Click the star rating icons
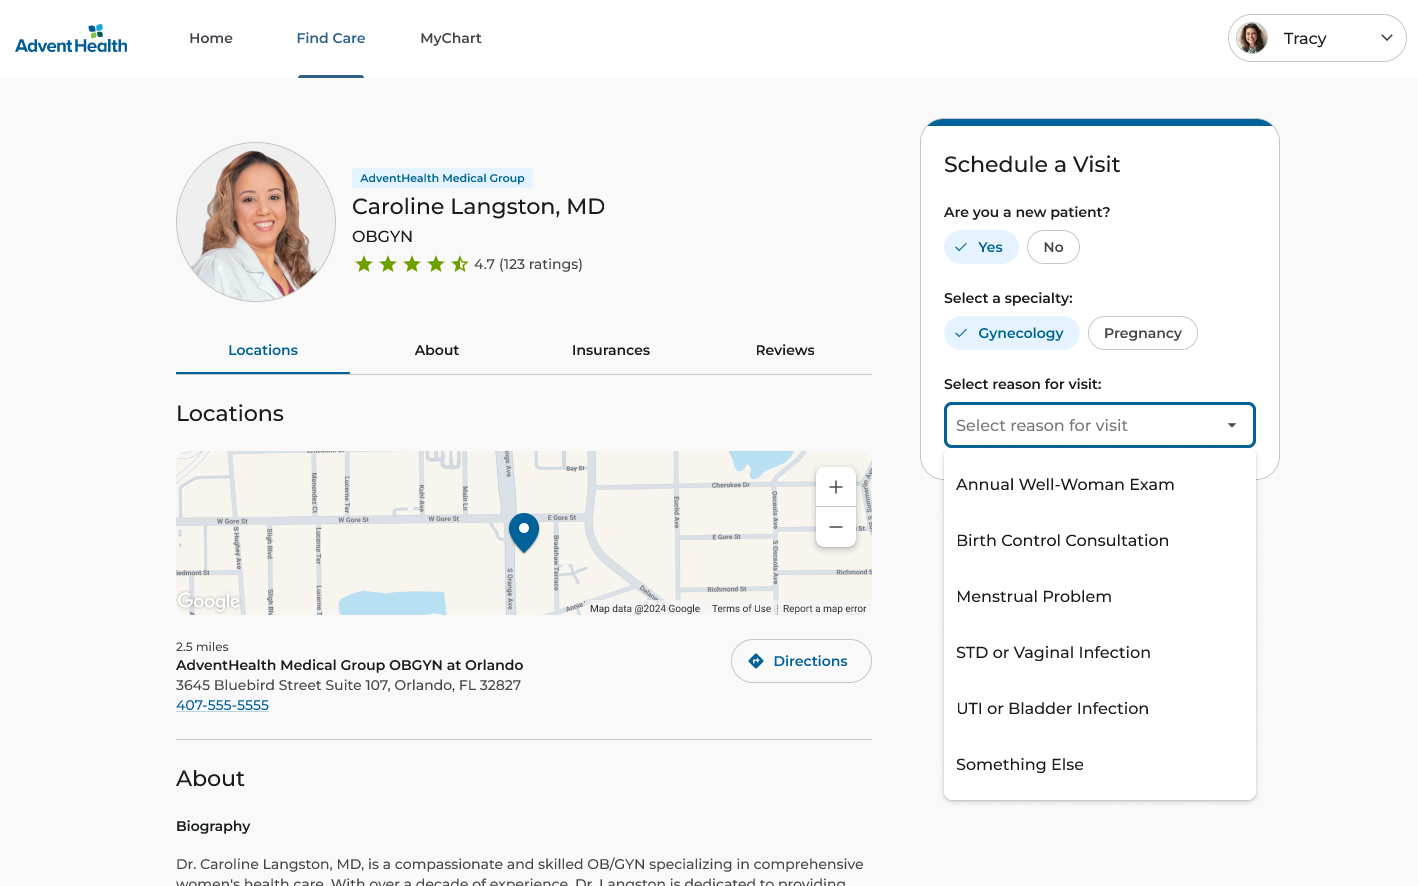Image resolution: width=1418 pixels, height=886 pixels. [411, 264]
